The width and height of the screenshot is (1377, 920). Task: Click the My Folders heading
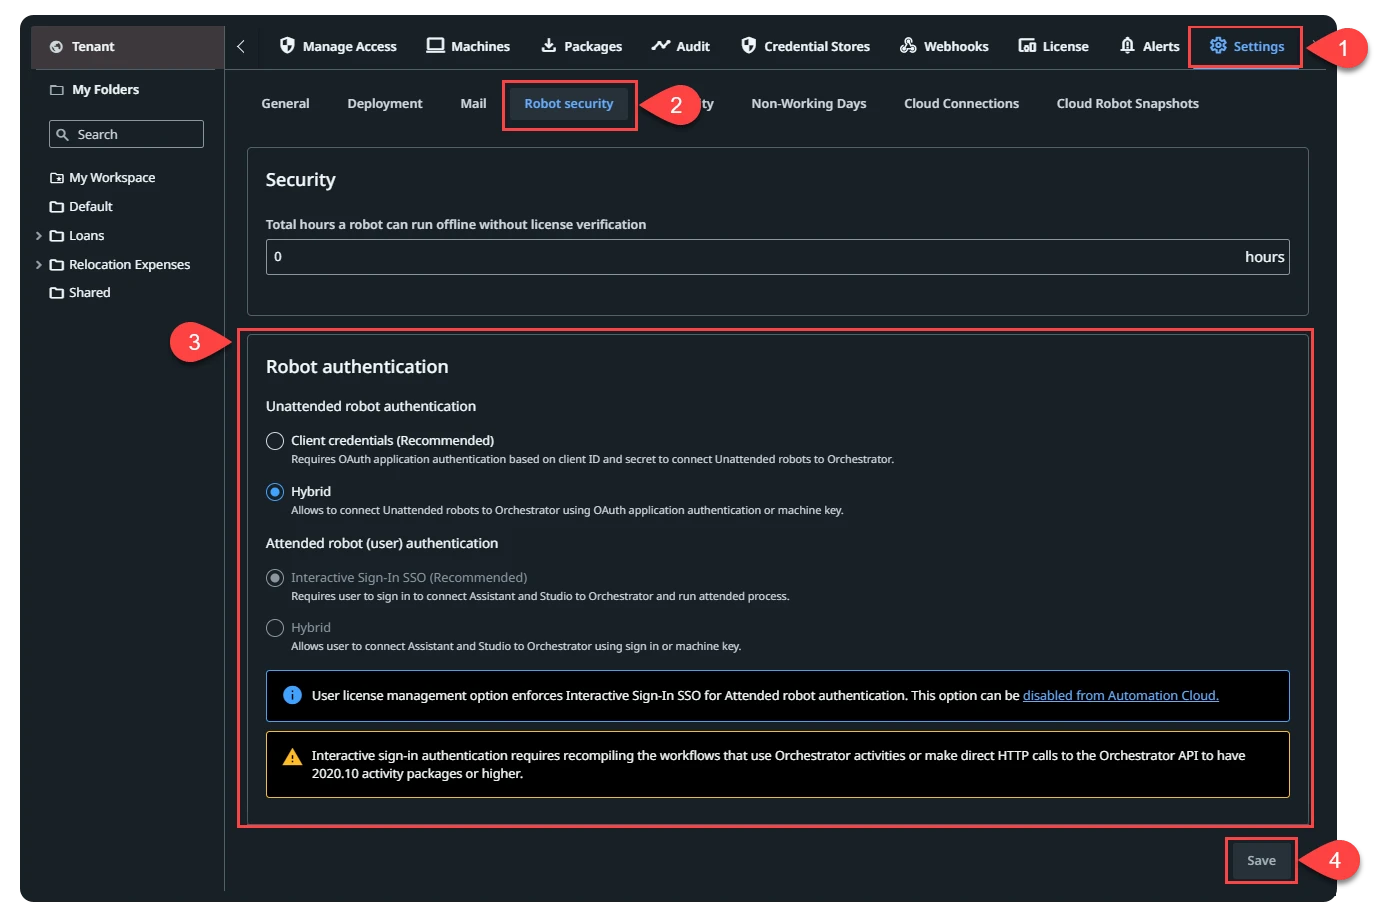105,90
